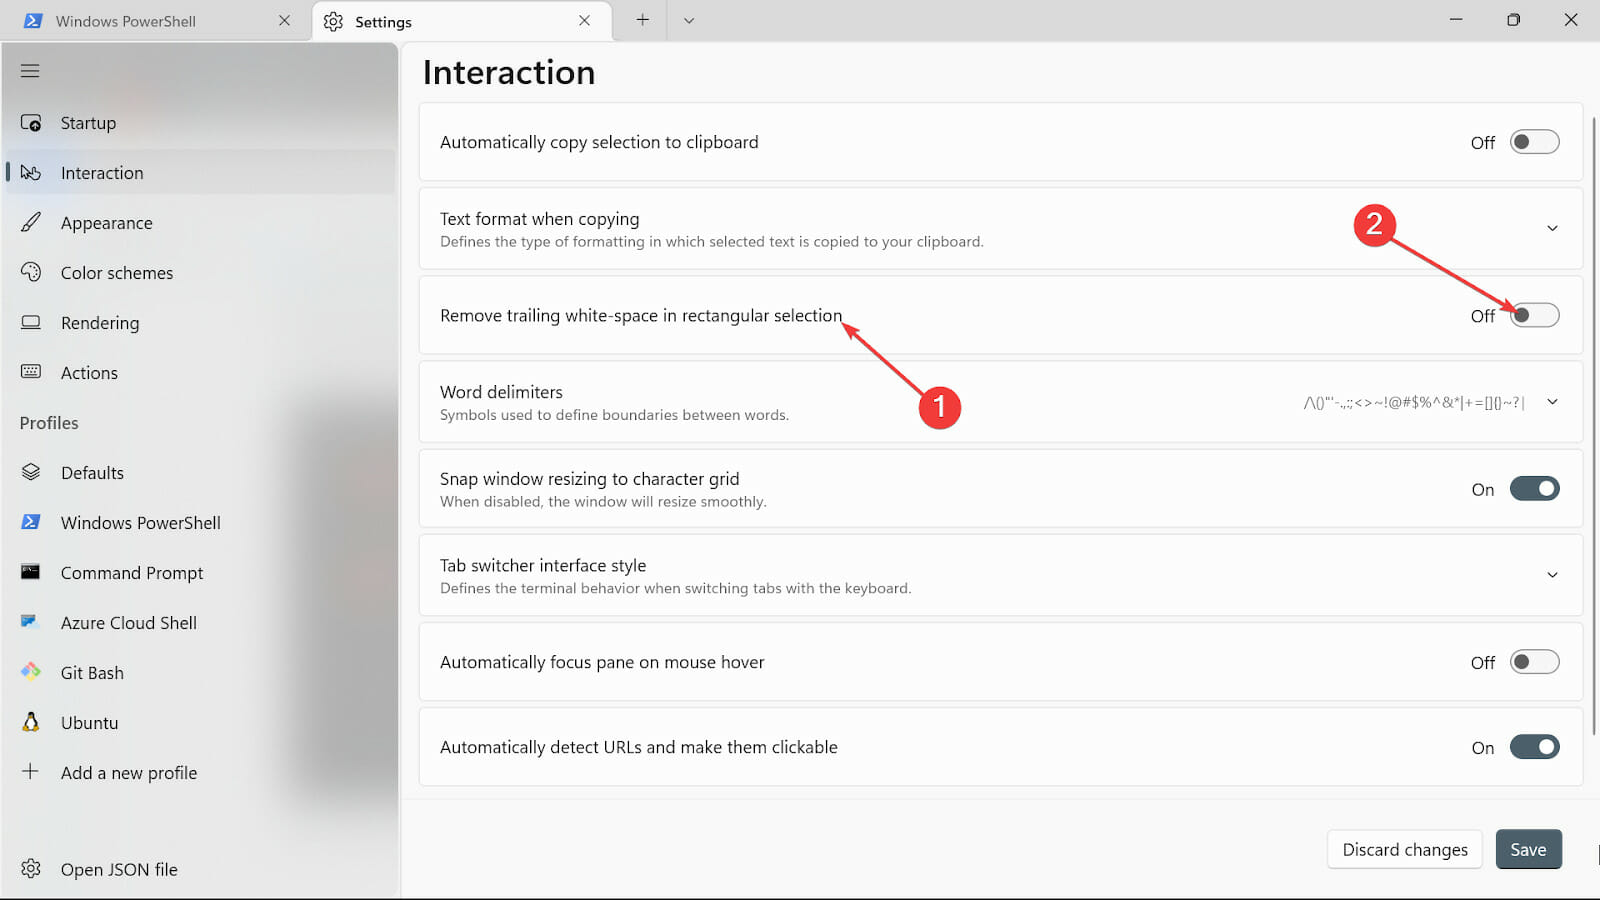Click the Command Prompt profile icon
1600x900 pixels.
click(x=31, y=572)
